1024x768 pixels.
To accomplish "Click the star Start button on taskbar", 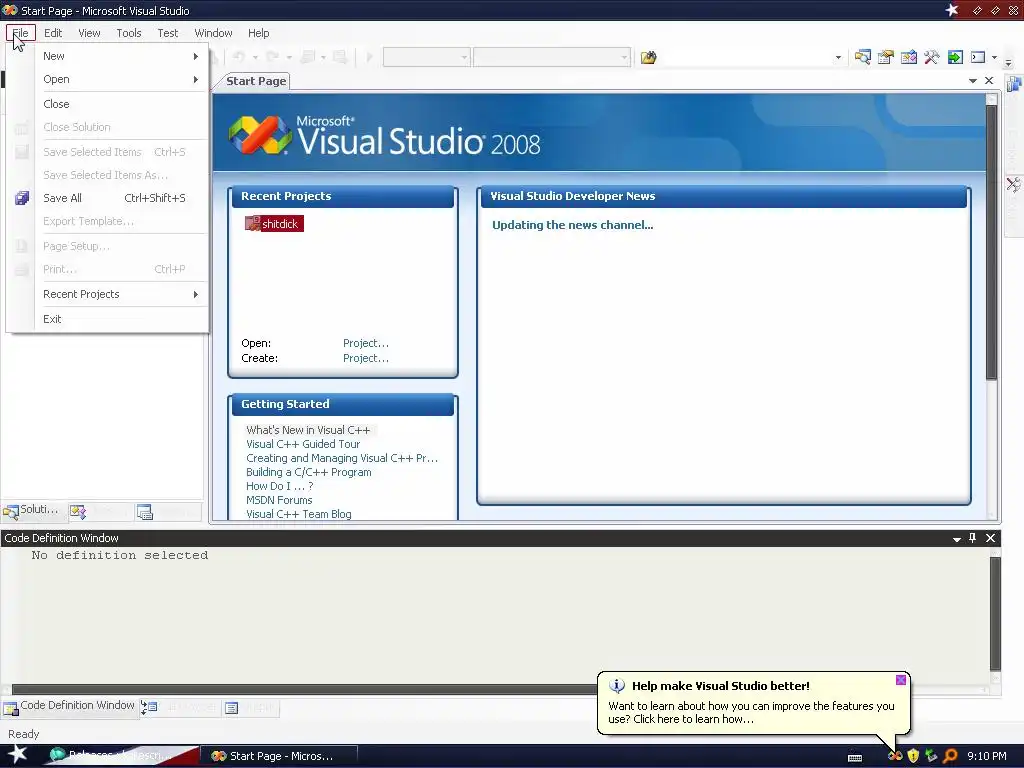I will [18, 754].
